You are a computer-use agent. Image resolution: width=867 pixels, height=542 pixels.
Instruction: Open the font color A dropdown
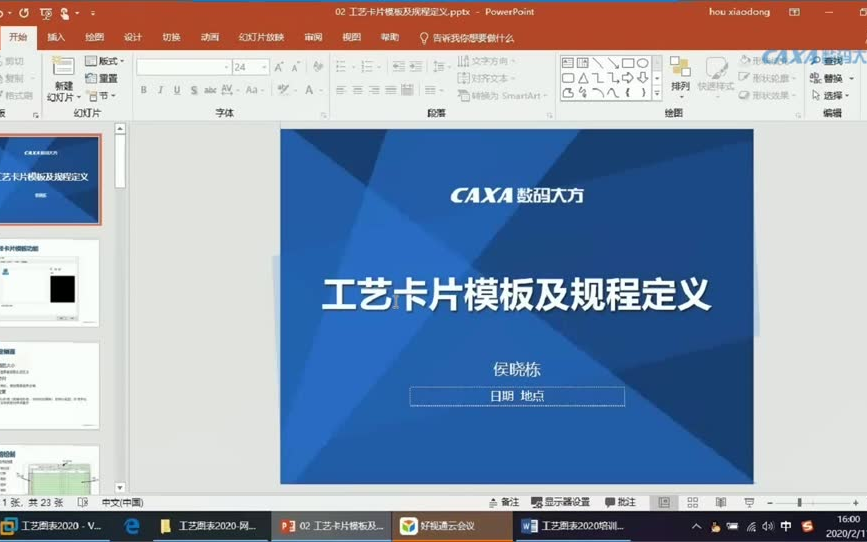[311, 90]
